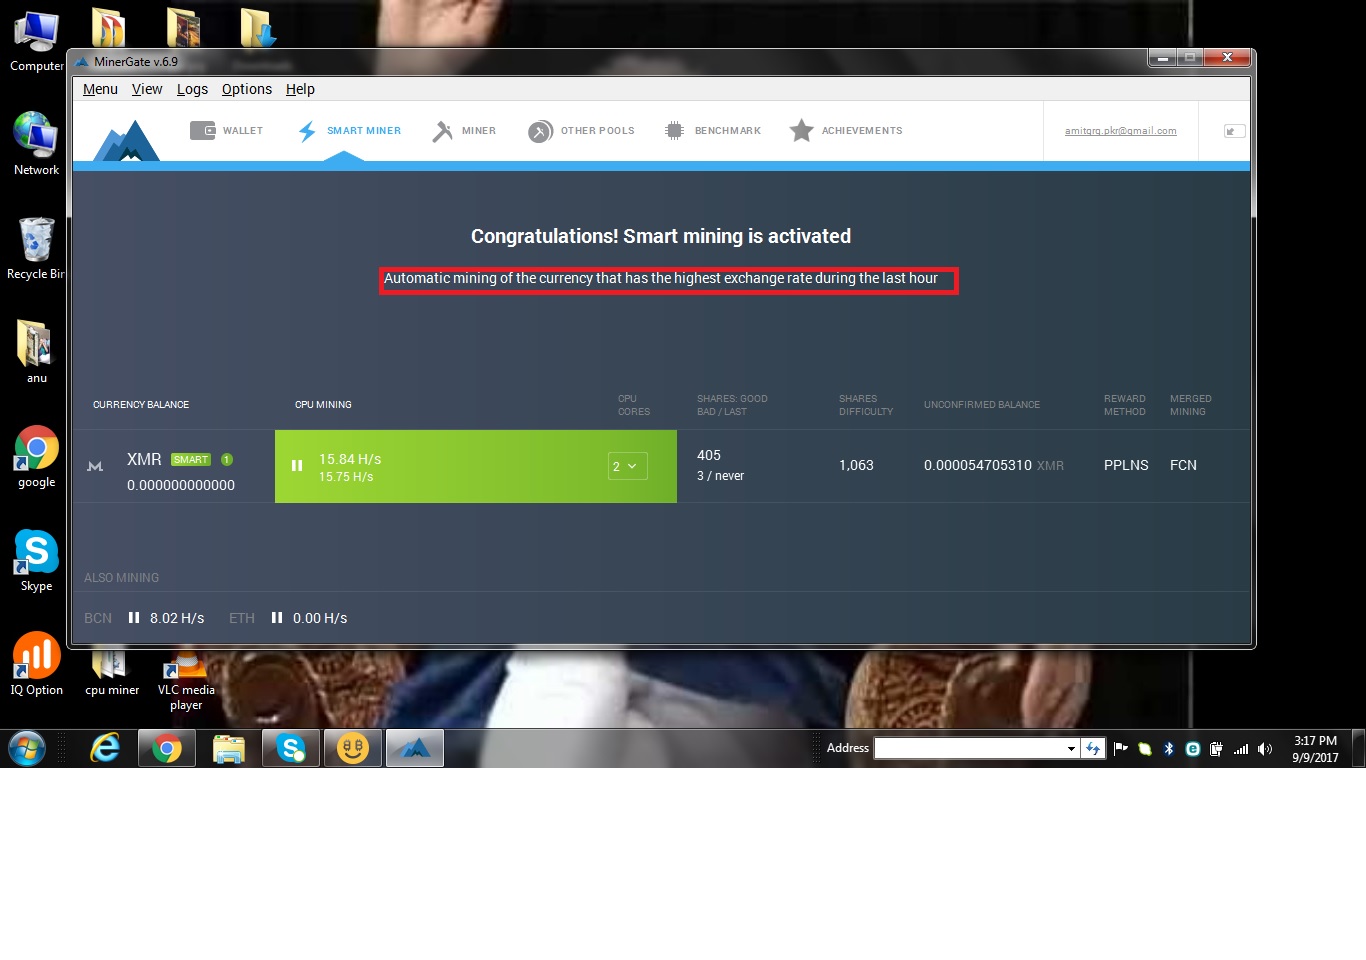This screenshot has width=1366, height=960.
Task: Click the MinerGate taskbar button
Action: (x=415, y=748)
